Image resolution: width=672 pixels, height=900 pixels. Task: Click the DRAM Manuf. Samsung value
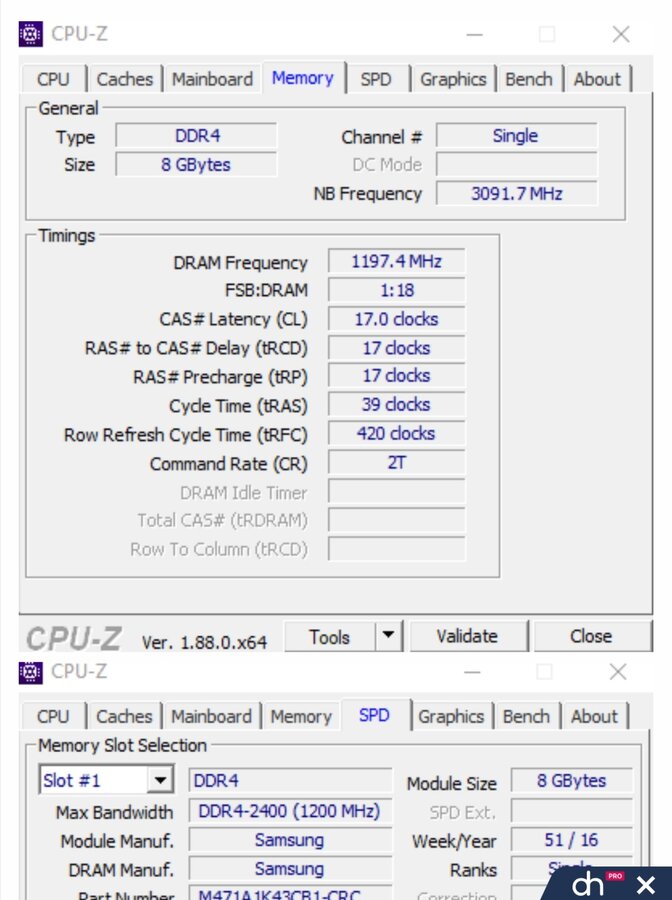[290, 869]
